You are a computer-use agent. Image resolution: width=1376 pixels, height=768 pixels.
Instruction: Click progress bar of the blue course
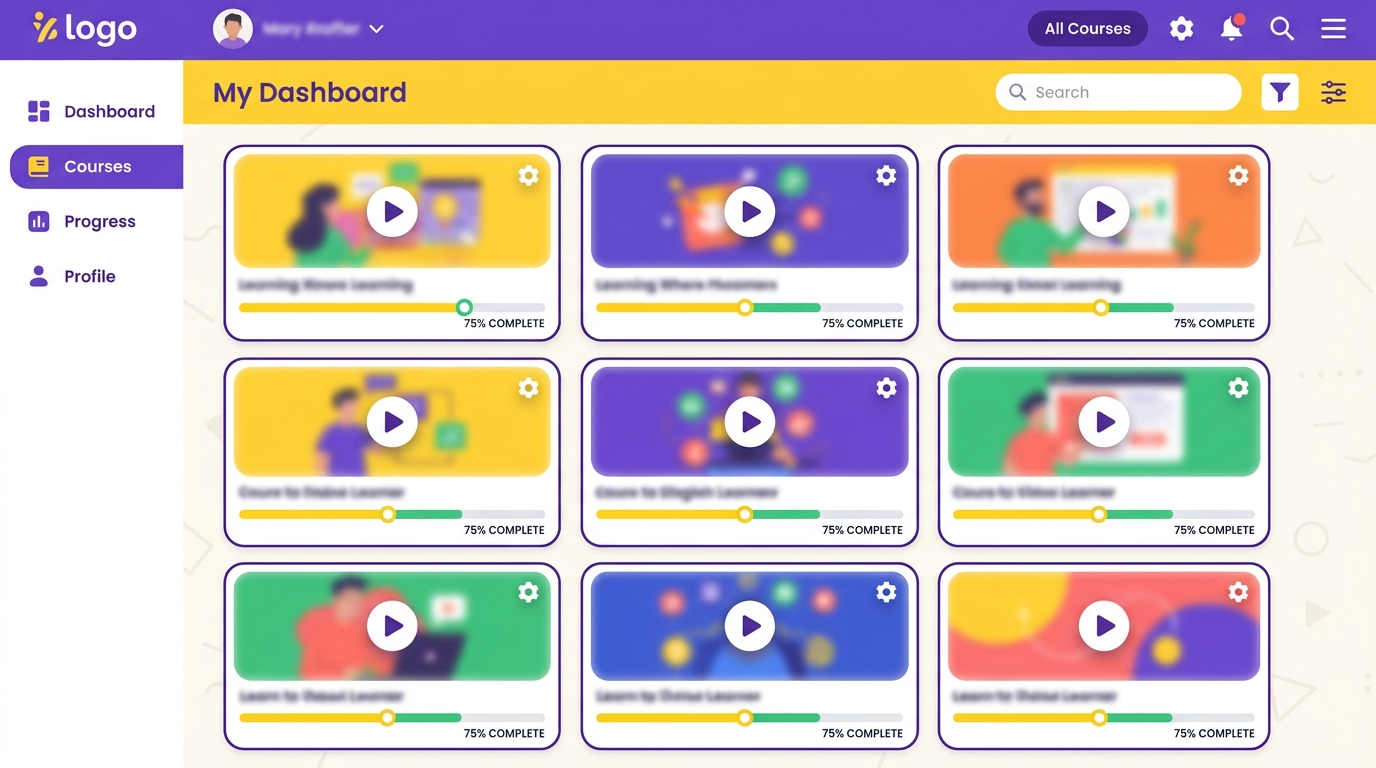[750, 717]
